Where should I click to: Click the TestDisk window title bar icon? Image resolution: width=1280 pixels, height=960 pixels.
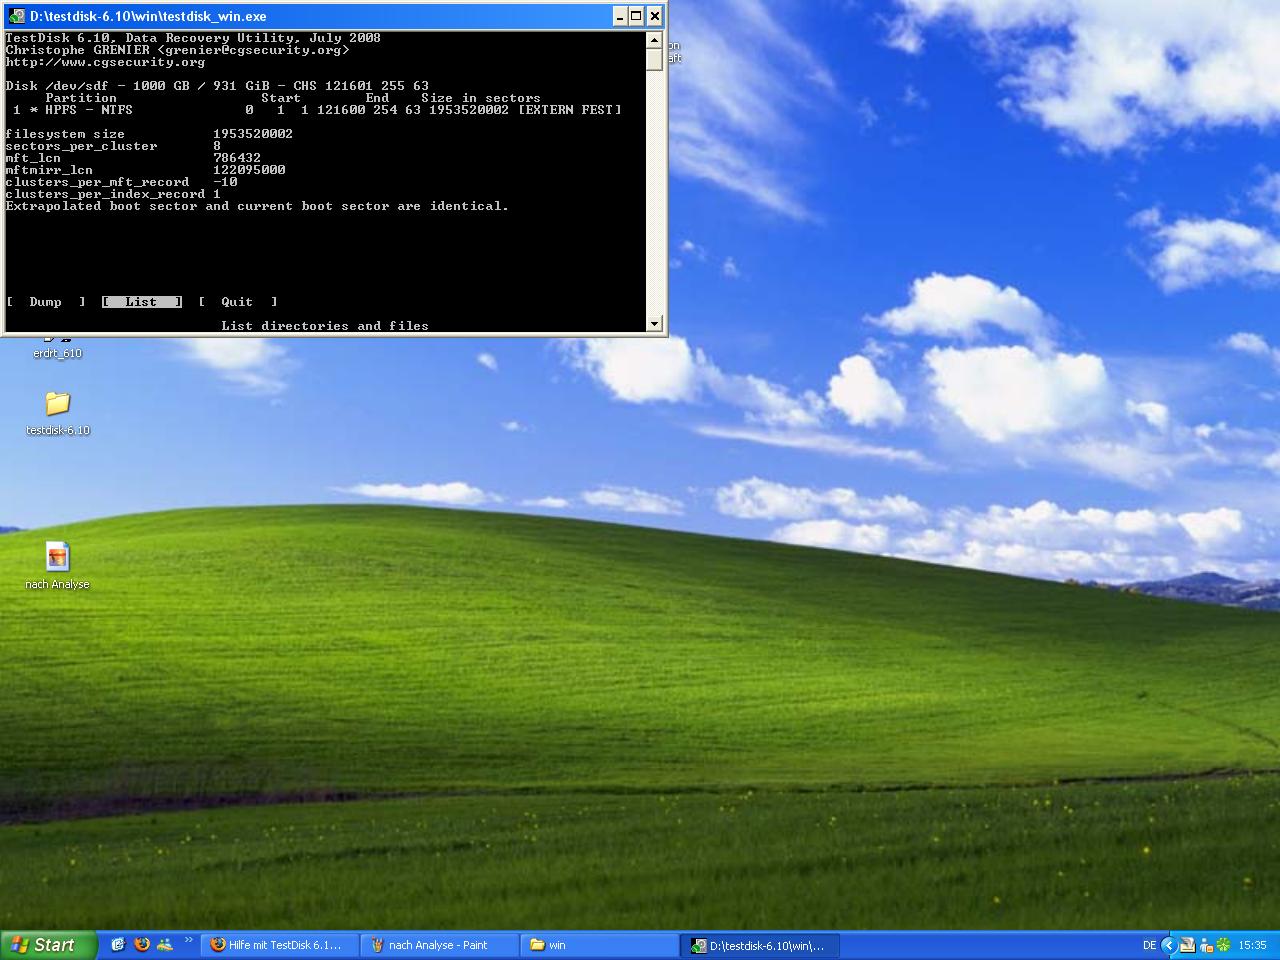[x=16, y=16]
